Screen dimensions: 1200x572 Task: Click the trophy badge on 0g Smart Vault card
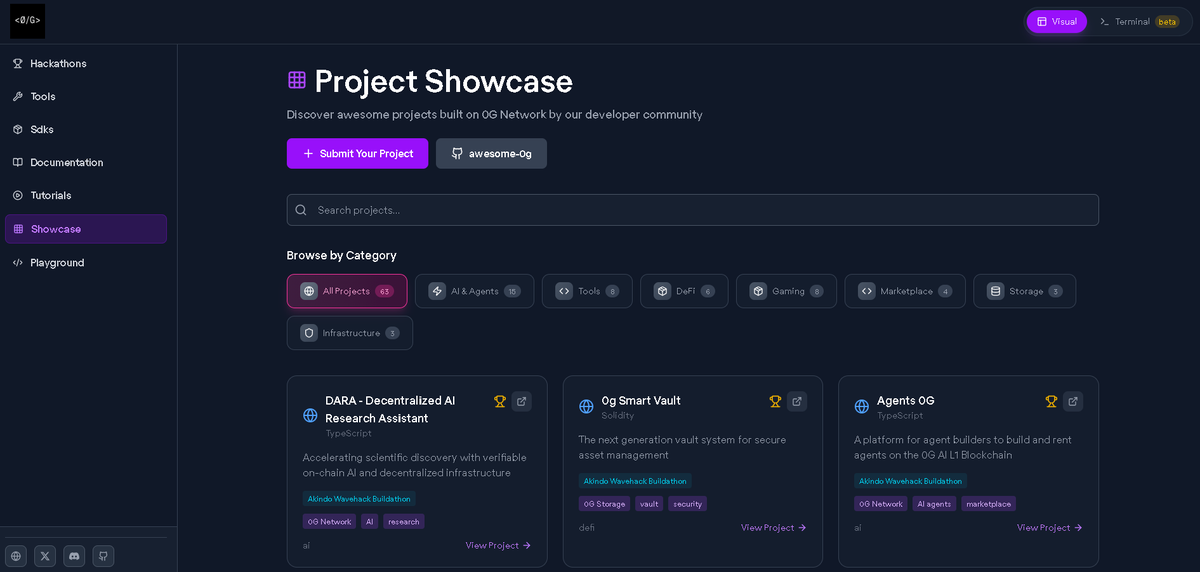pyautogui.click(x=775, y=401)
